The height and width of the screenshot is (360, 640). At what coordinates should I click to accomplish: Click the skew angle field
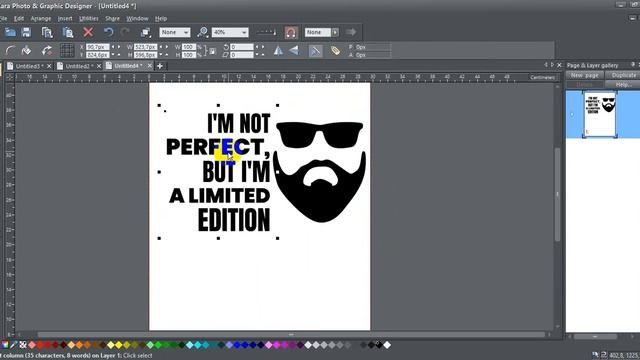[x=242, y=55]
